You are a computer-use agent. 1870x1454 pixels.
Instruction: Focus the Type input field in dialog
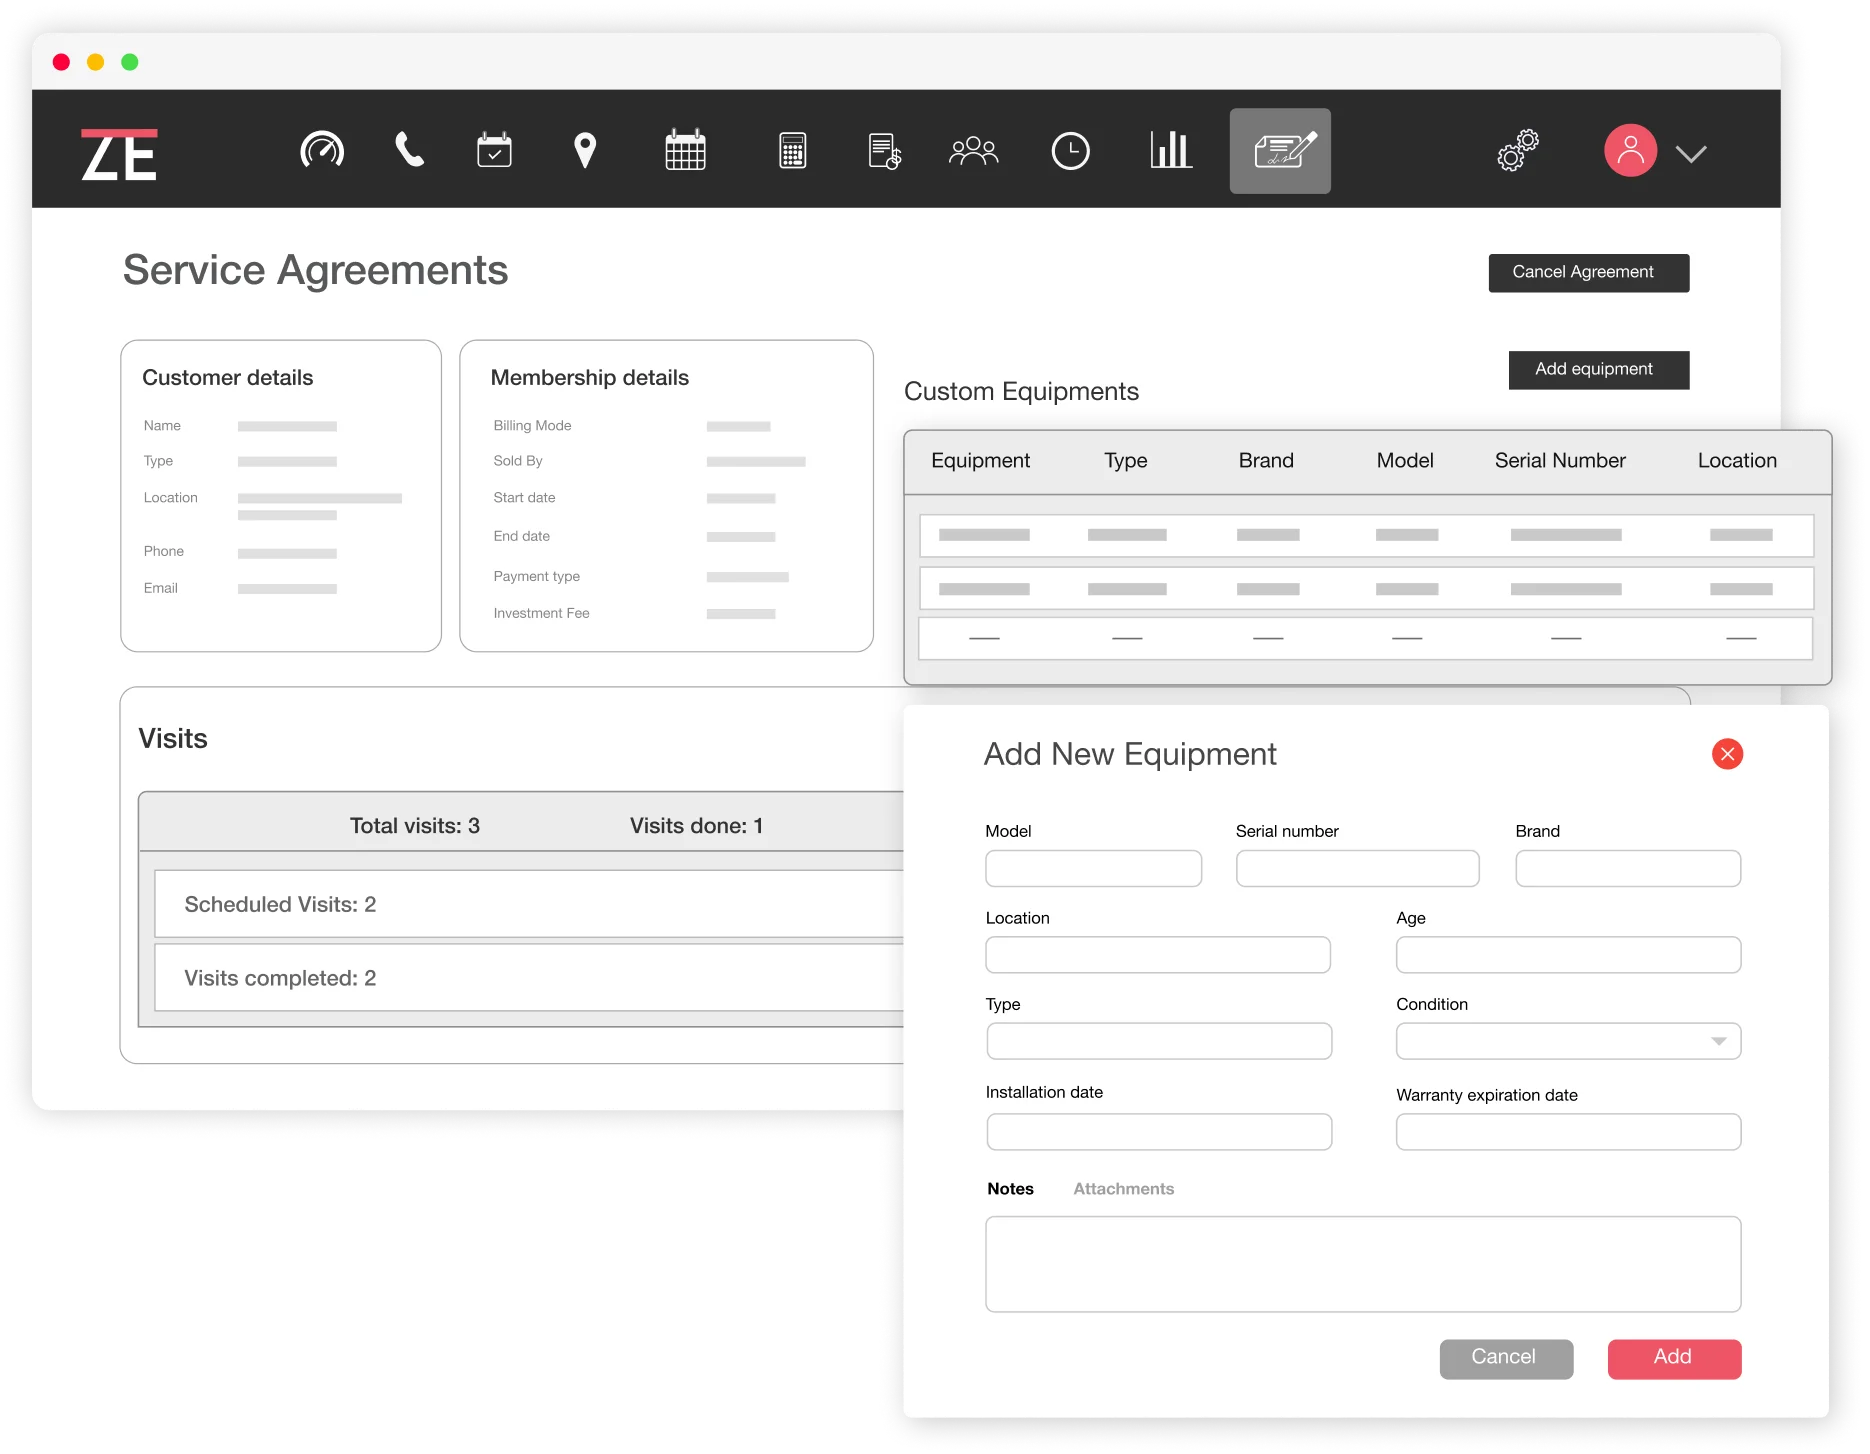pyautogui.click(x=1159, y=1041)
